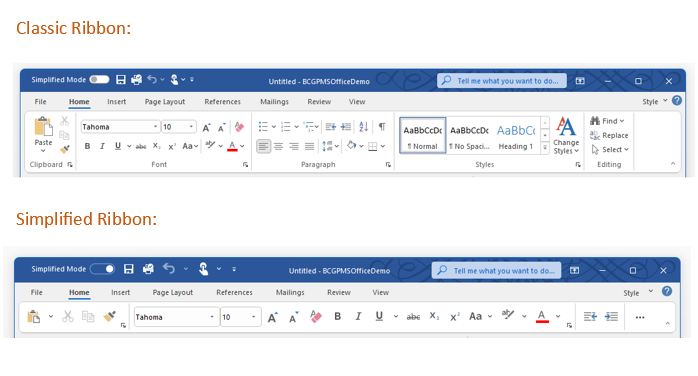Click text highlight pen in Simplified Ribbon
The height and width of the screenshot is (376, 698).
(508, 315)
